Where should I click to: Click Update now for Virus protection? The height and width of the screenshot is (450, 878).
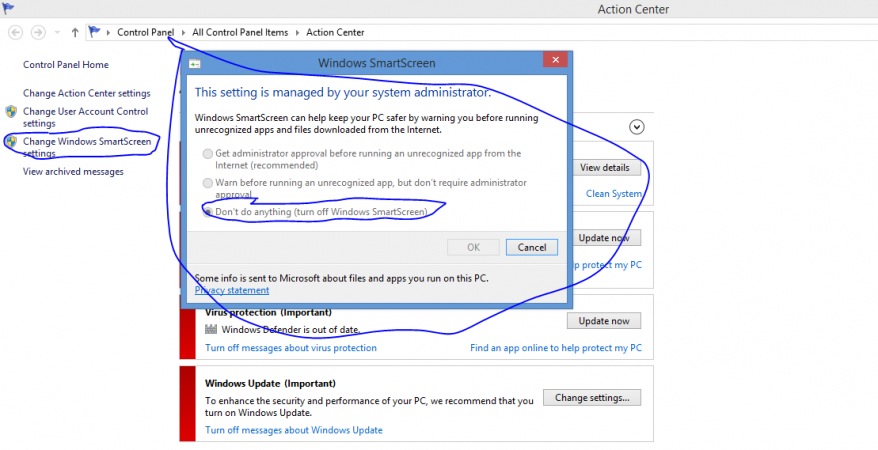click(x=604, y=321)
